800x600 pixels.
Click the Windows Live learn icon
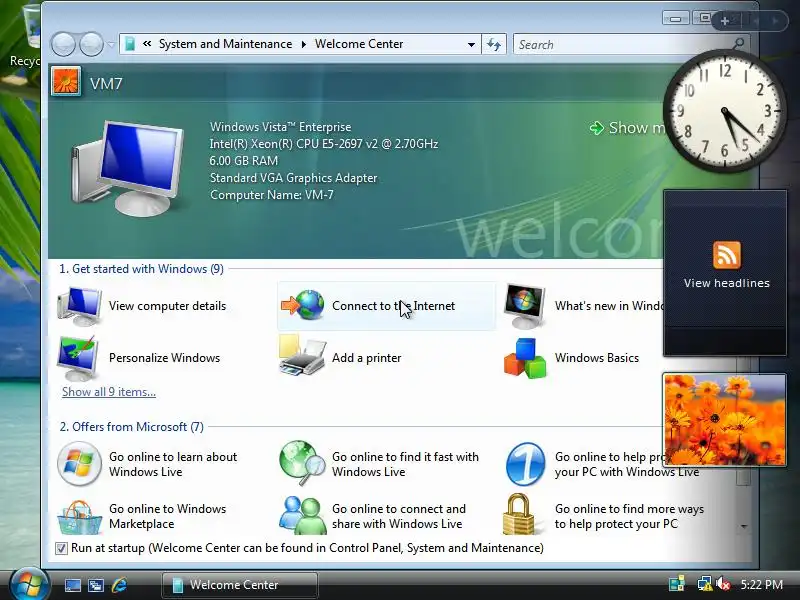tap(79, 464)
